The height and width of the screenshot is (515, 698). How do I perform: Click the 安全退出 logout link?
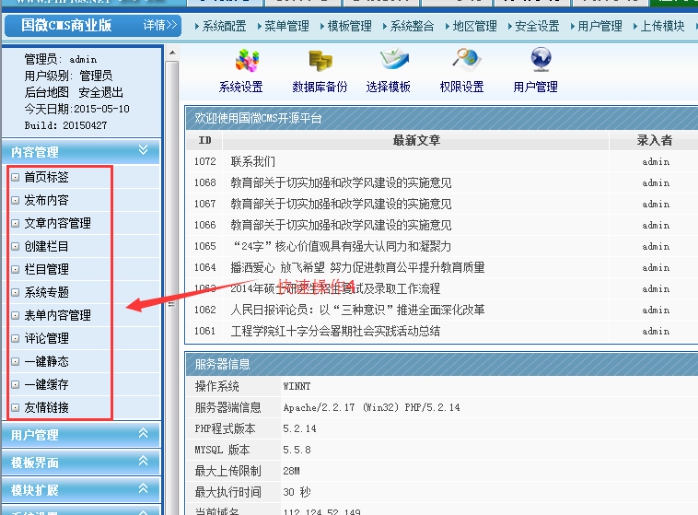point(101,92)
